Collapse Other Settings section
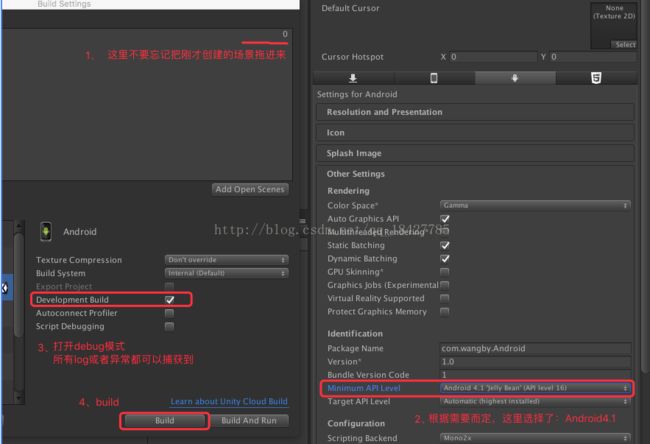This screenshot has width=650, height=444. click(475, 174)
